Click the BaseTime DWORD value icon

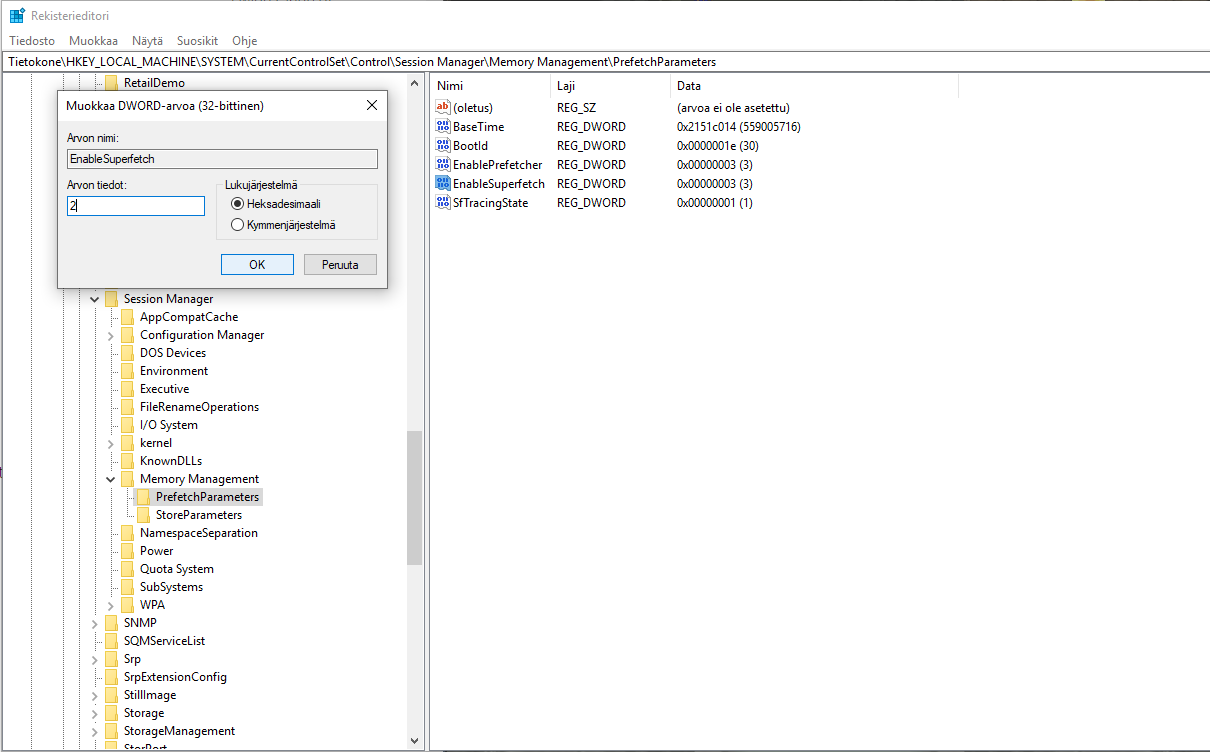click(444, 127)
